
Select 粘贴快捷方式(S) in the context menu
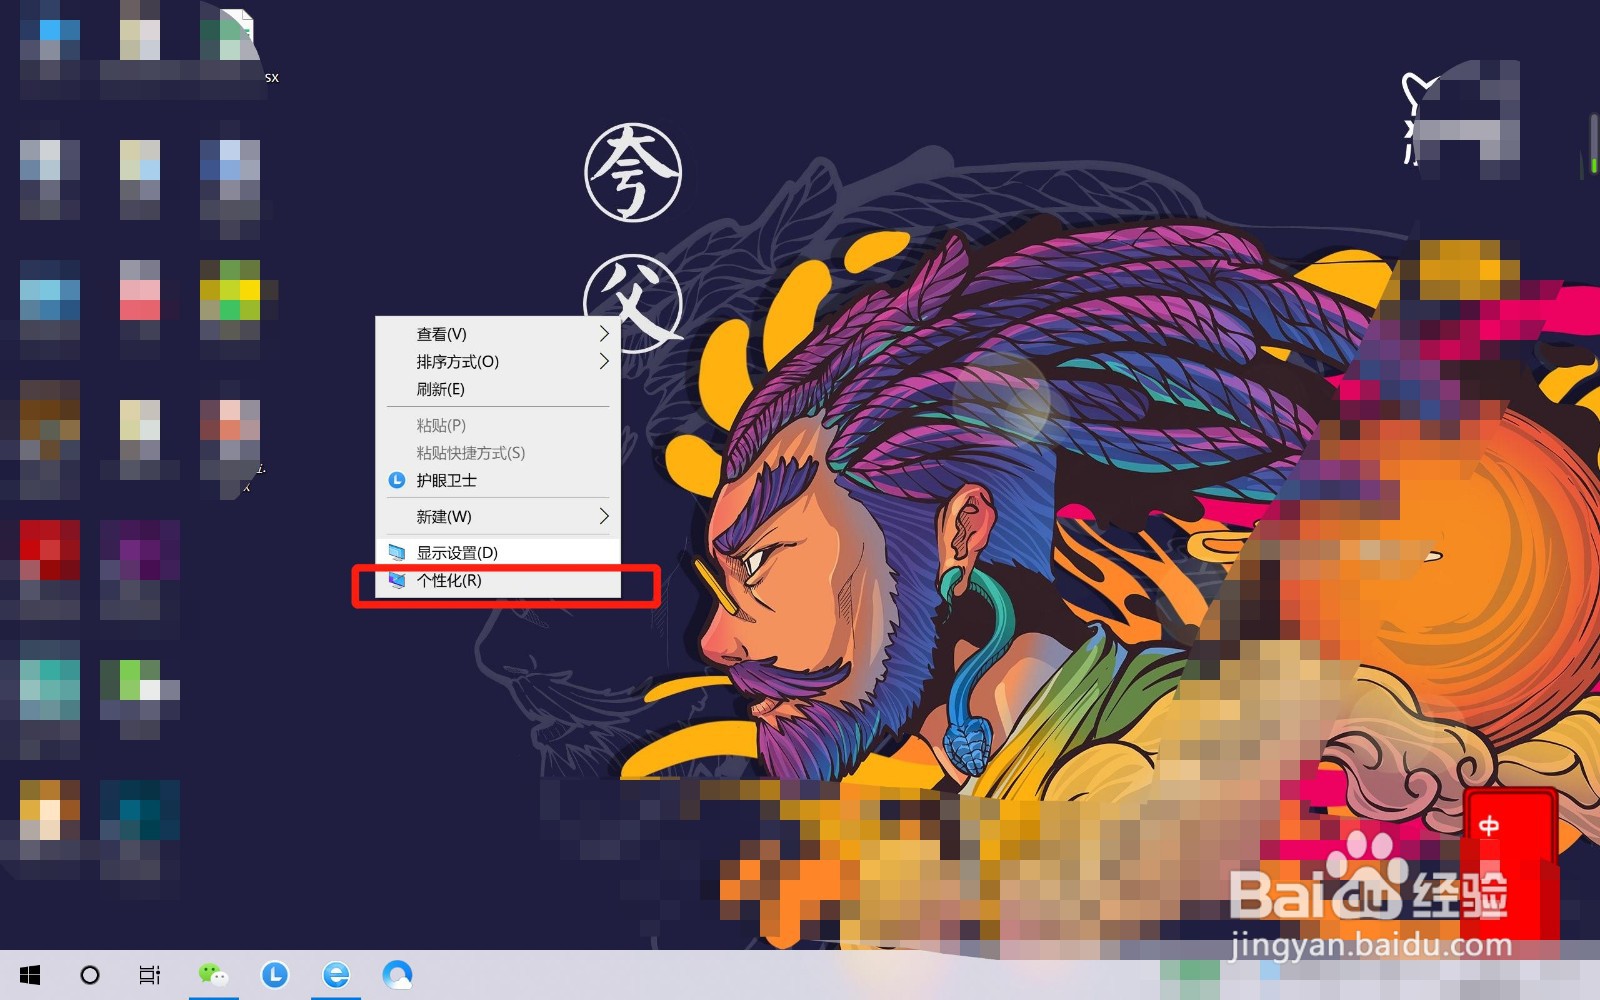pos(498,453)
